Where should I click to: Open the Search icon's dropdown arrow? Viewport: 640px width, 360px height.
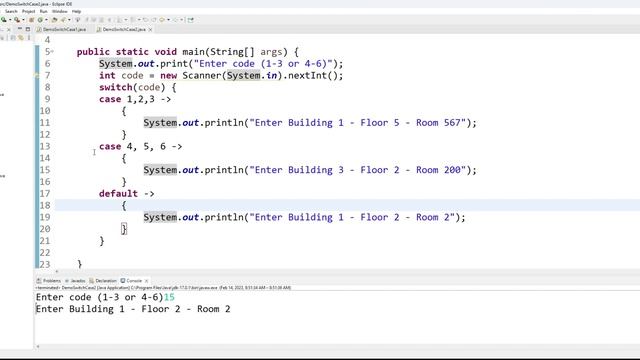(69, 20)
